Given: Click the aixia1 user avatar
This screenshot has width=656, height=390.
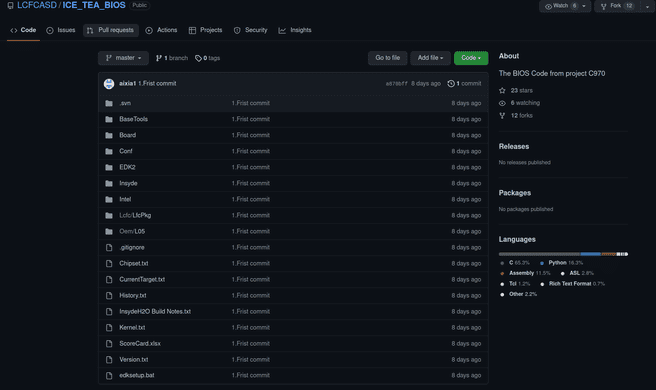Looking at the screenshot, I should click(109, 84).
